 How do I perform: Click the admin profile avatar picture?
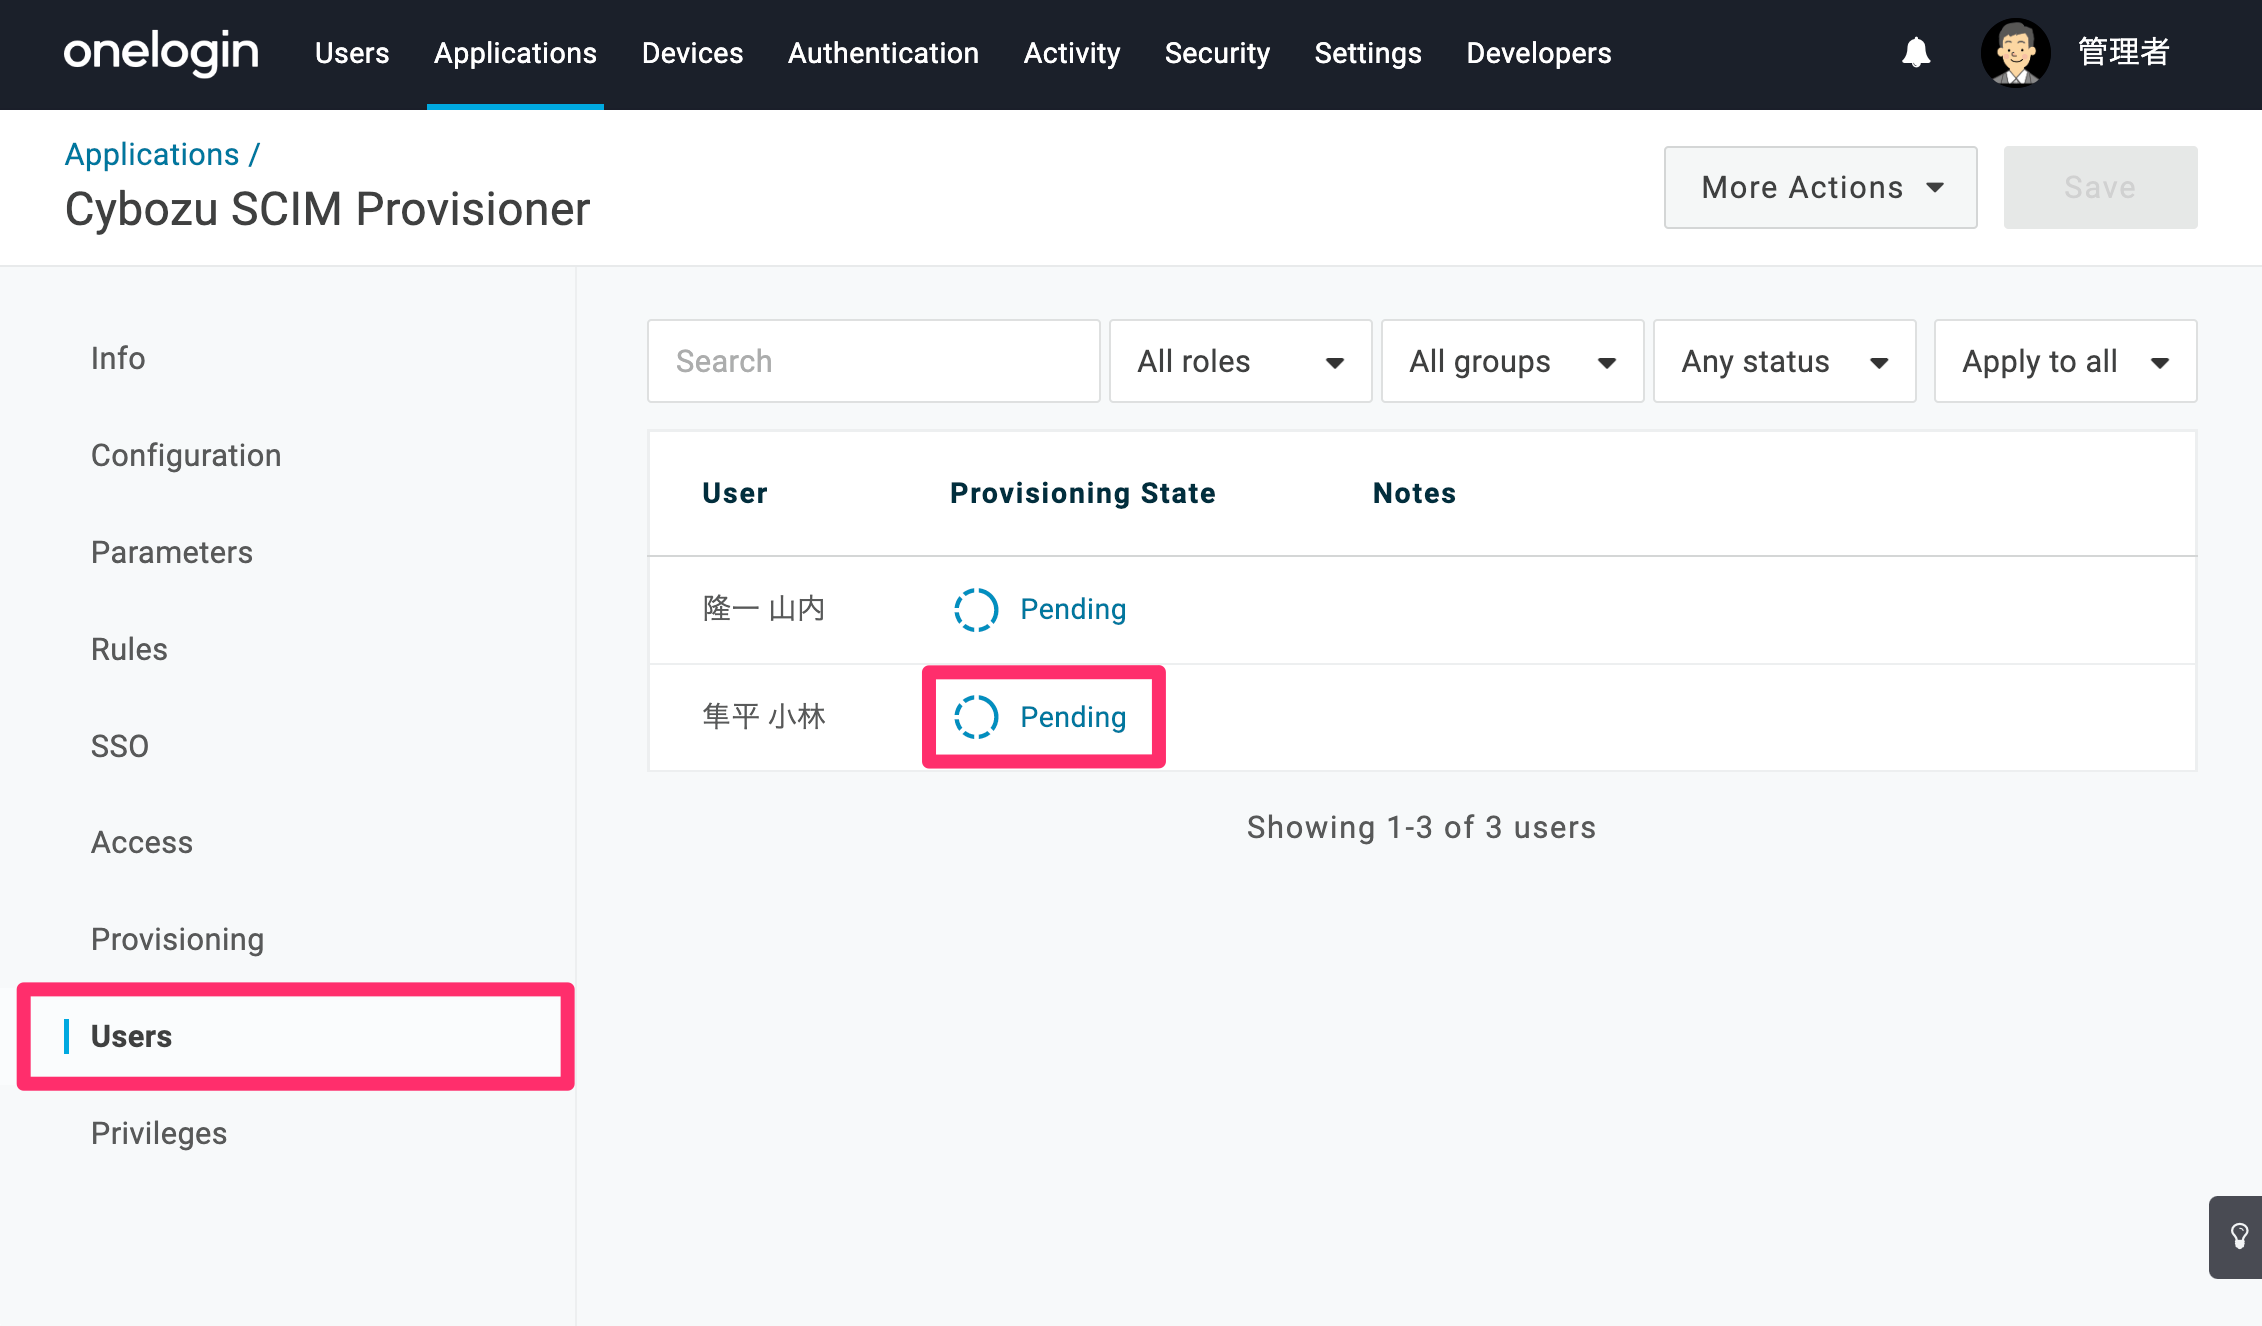coord(2015,53)
